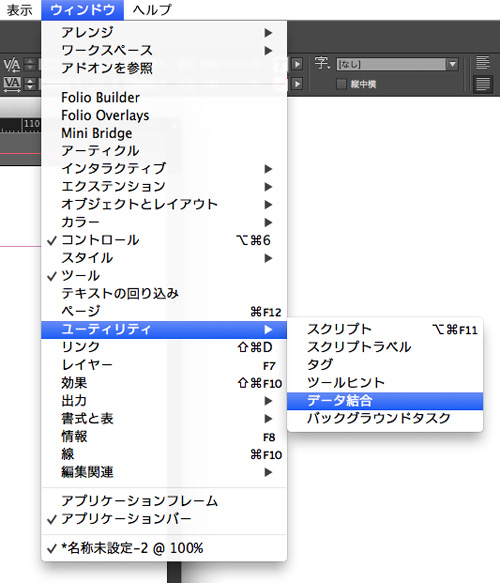Viewport: 500px width, 583px height.
Task: Open Mini Bridge panel
Action: [164, 133]
